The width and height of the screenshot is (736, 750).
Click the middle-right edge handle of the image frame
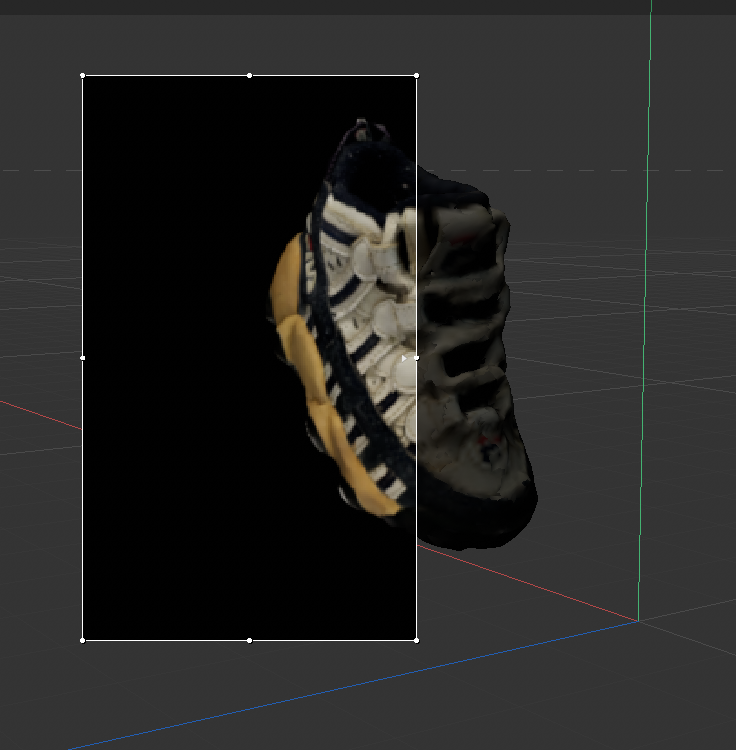click(417, 358)
